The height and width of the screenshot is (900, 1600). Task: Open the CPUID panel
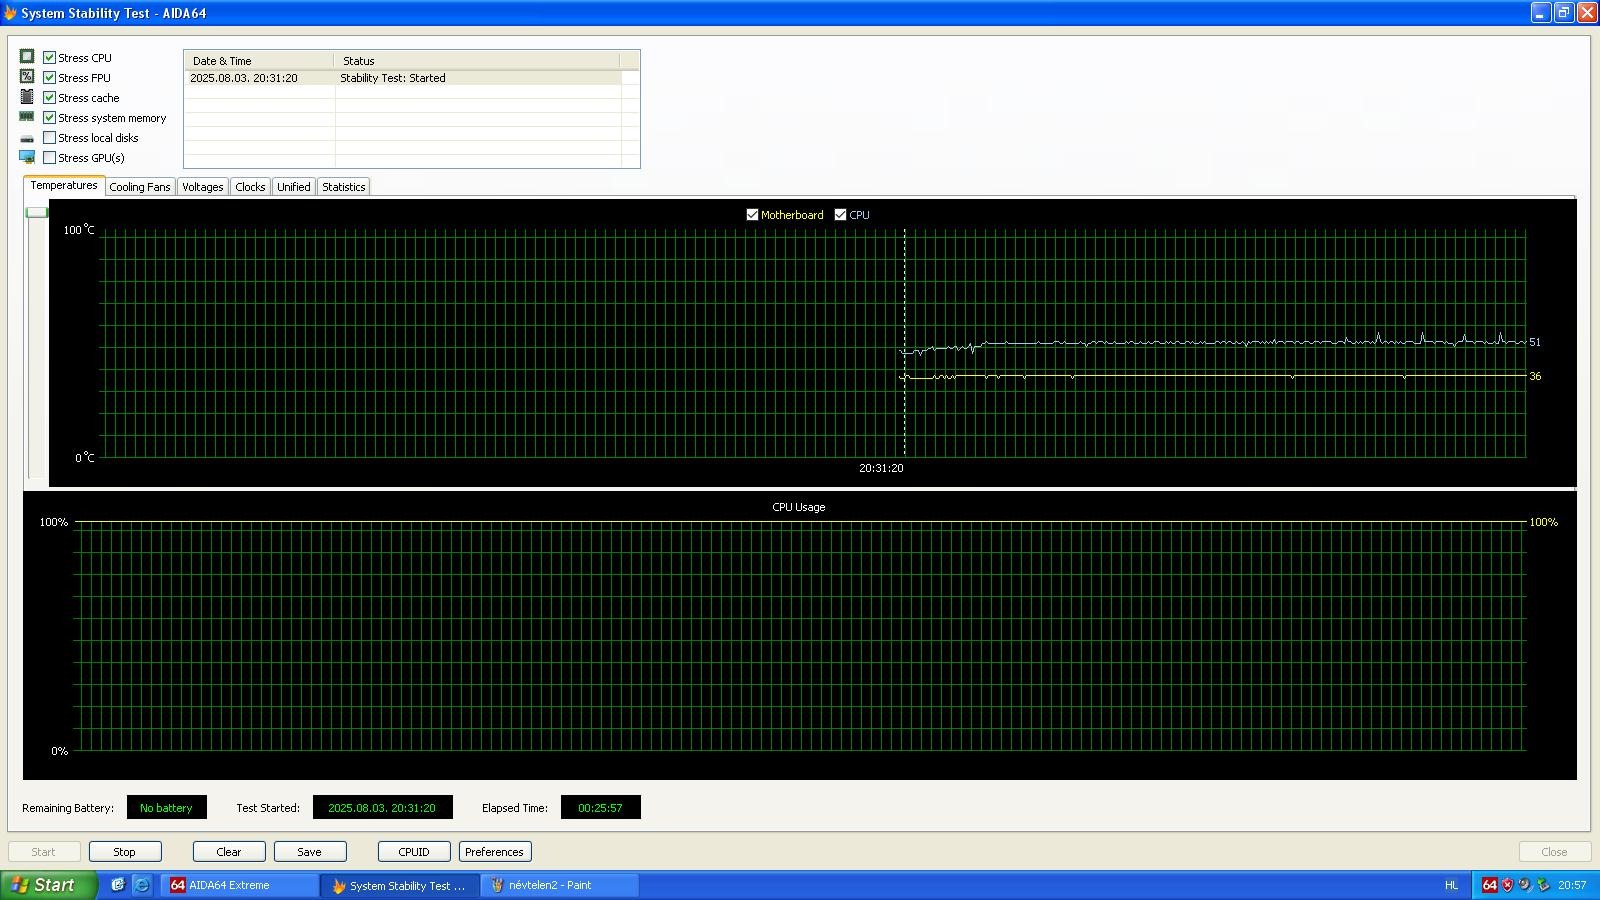[414, 852]
